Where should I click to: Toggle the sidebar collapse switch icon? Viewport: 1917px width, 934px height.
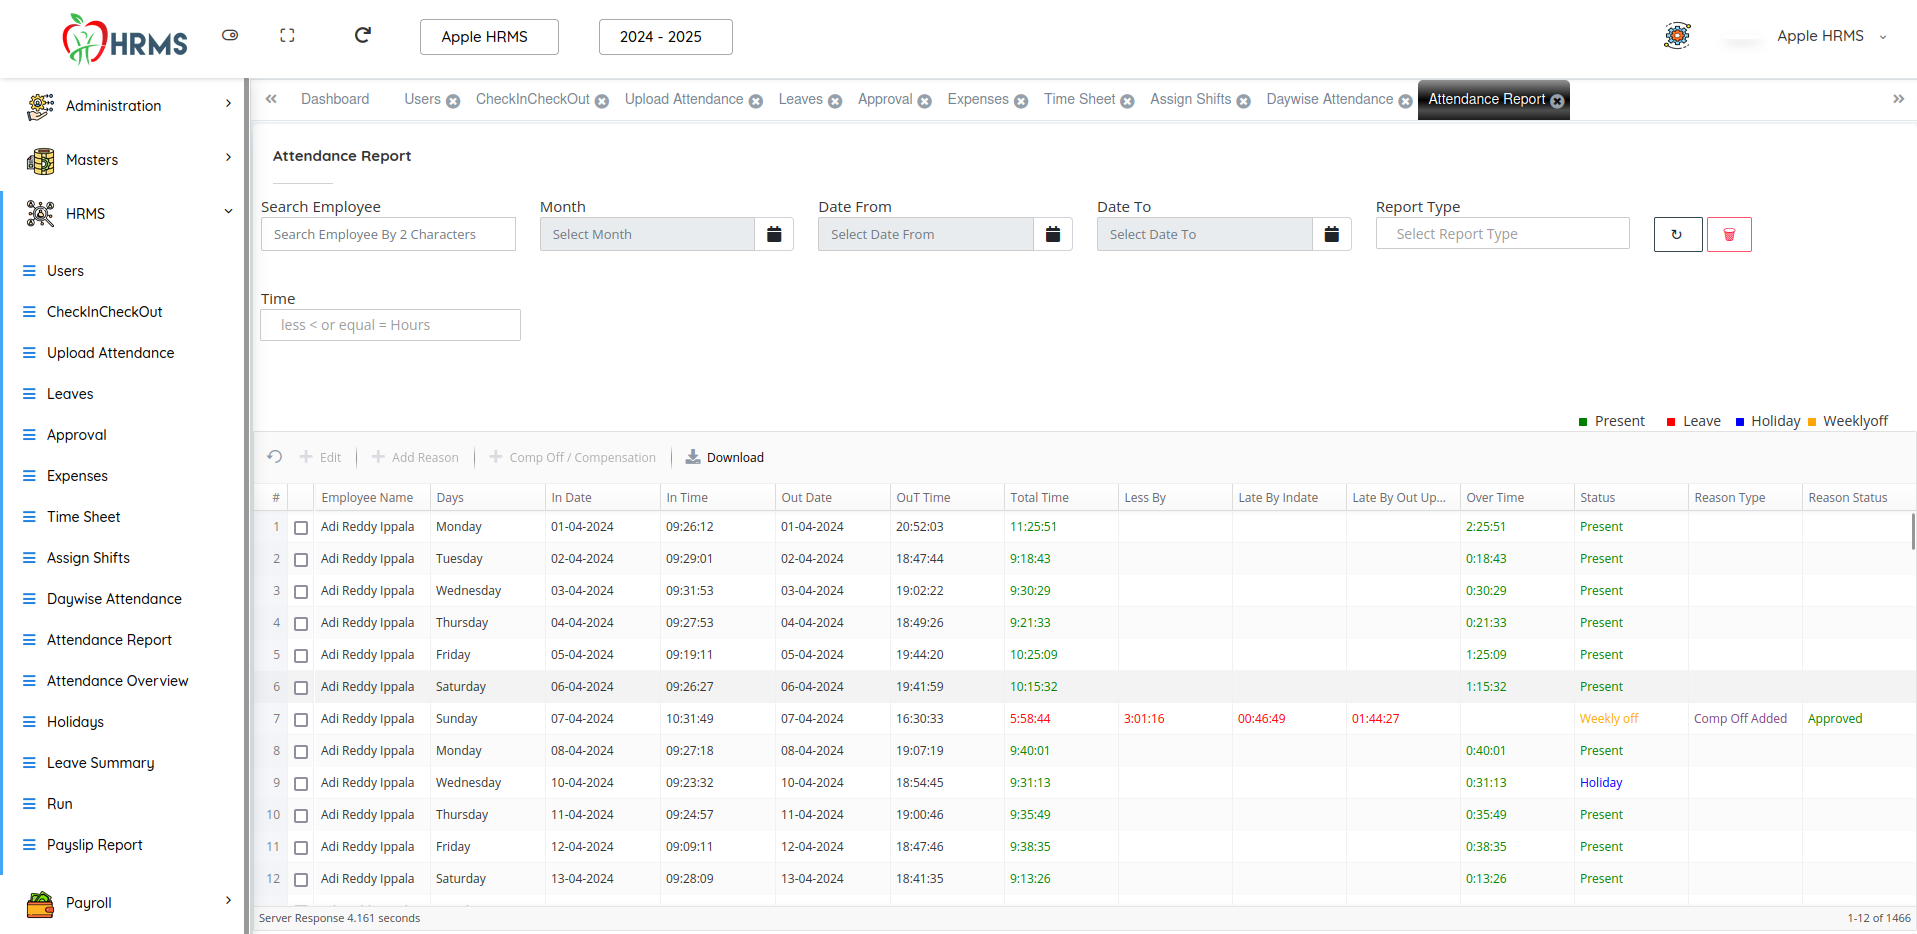(230, 35)
